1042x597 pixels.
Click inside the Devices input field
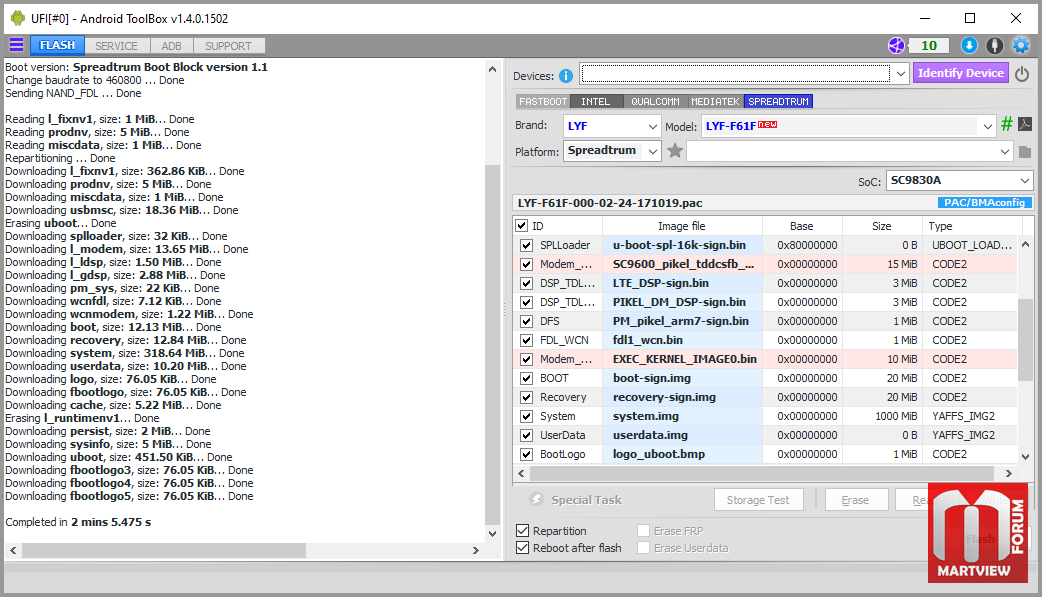736,74
